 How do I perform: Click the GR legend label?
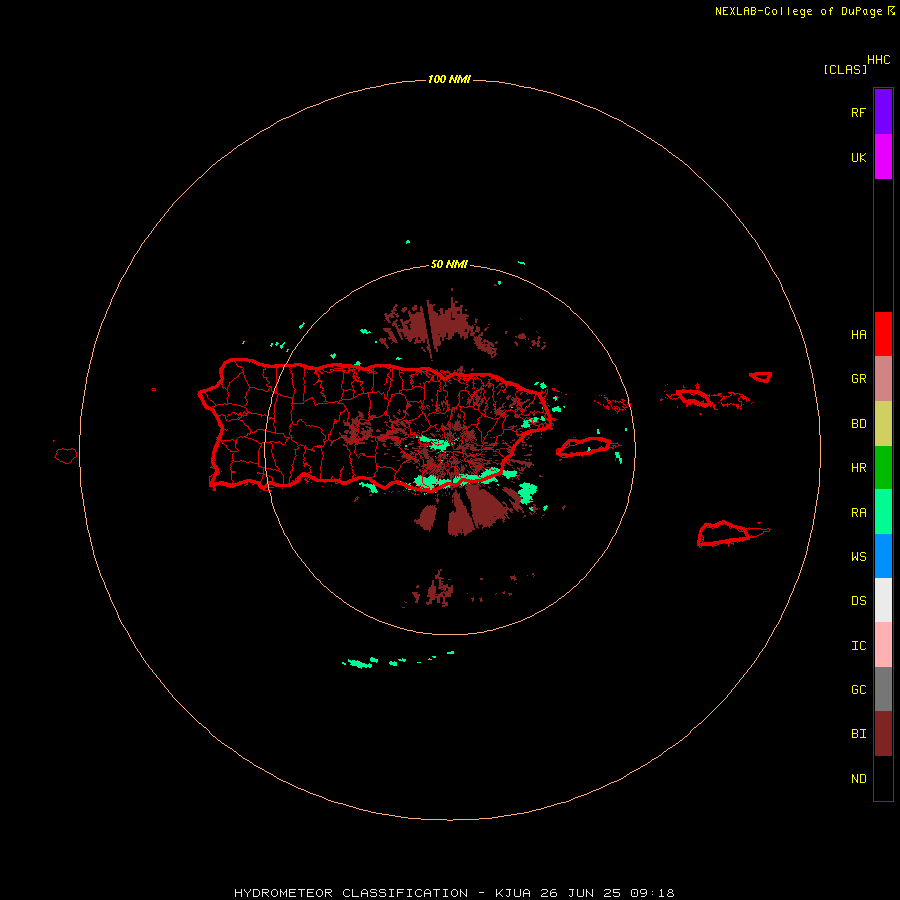click(x=858, y=379)
